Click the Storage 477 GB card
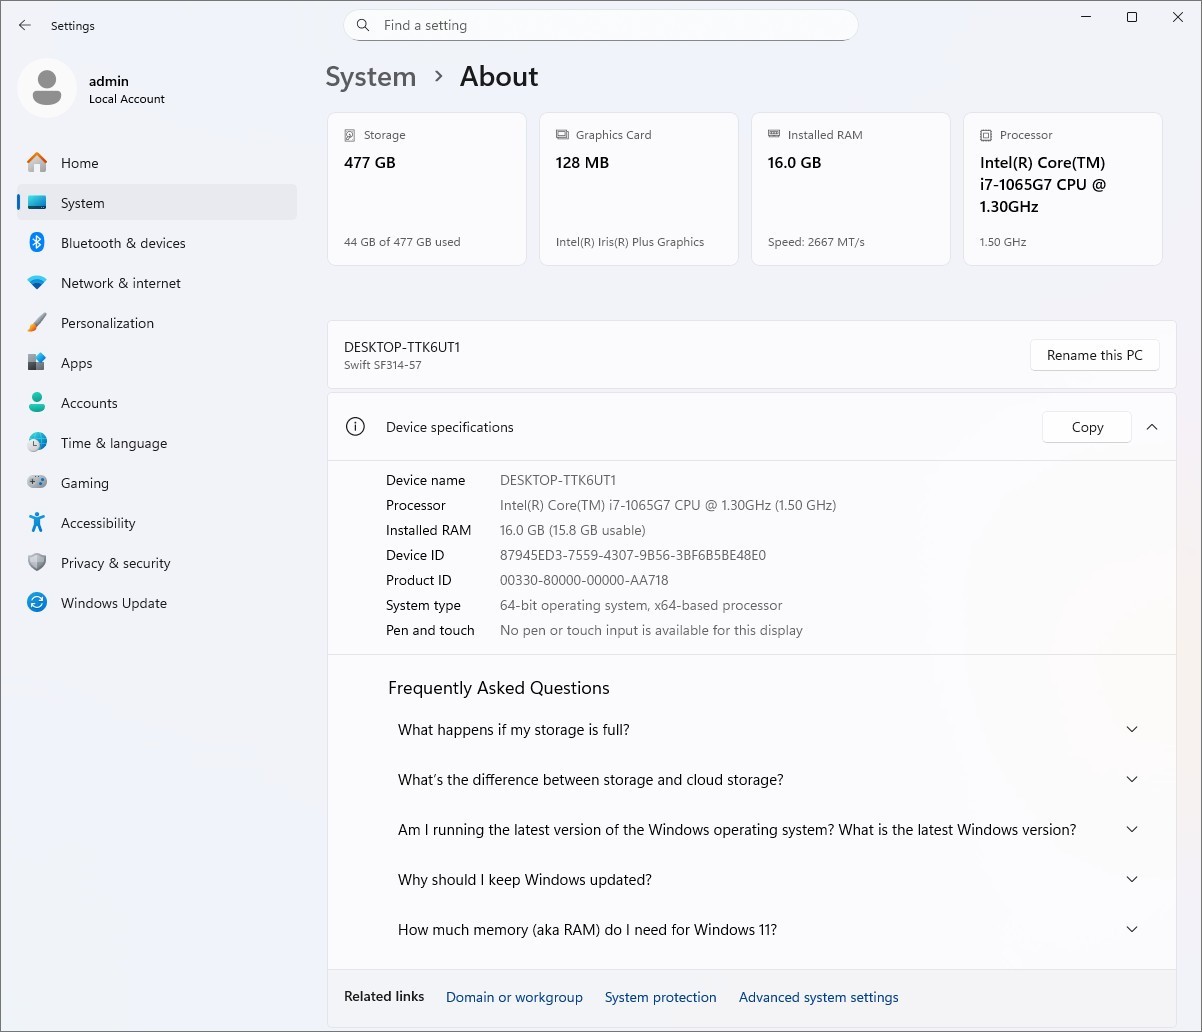This screenshot has height=1032, width=1202. pyautogui.click(x=427, y=189)
